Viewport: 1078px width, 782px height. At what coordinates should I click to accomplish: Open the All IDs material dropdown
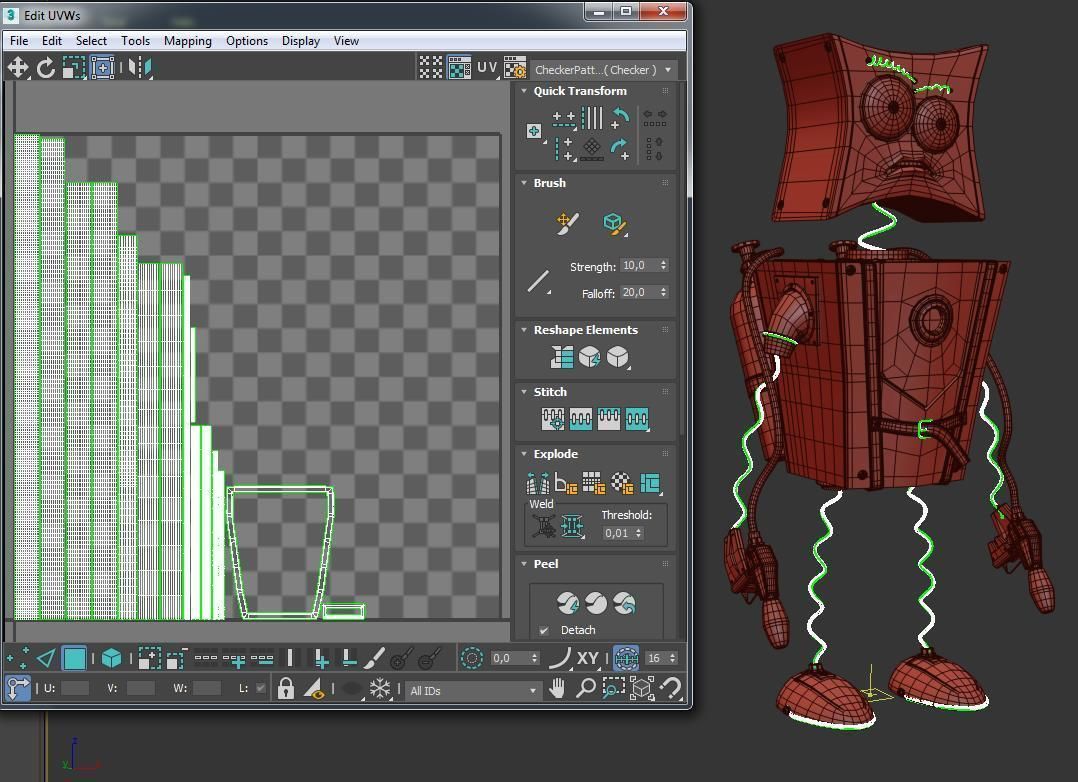(x=472, y=690)
